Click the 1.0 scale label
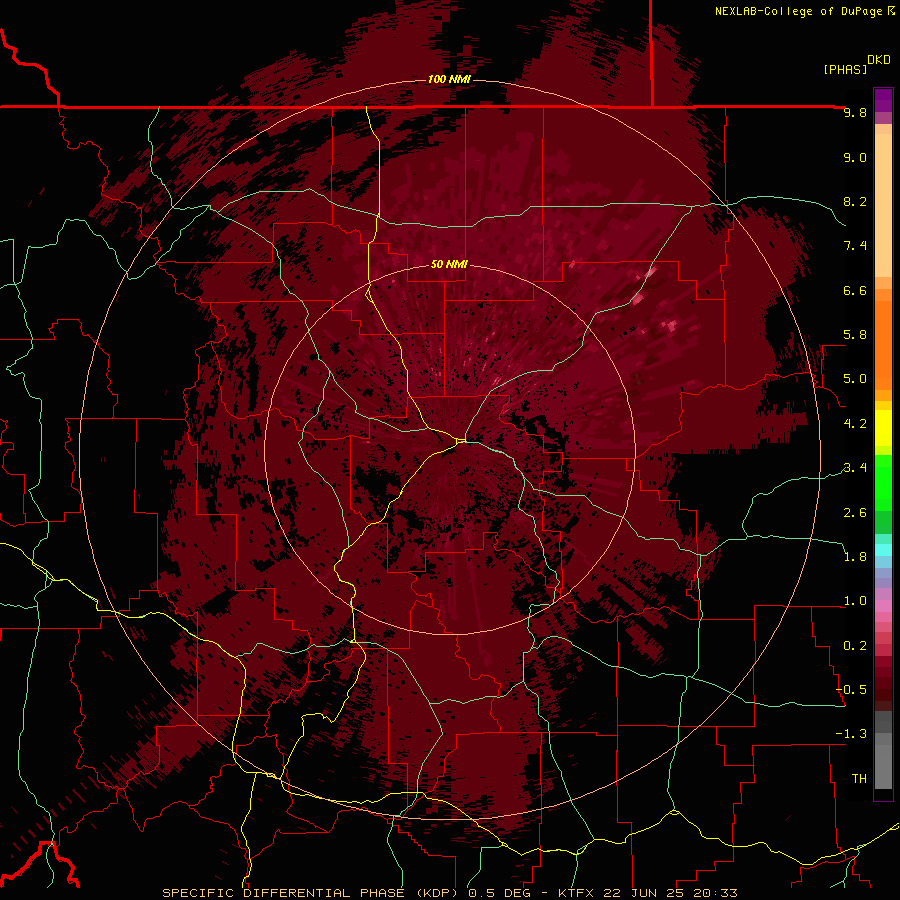This screenshot has width=900, height=900. (855, 601)
